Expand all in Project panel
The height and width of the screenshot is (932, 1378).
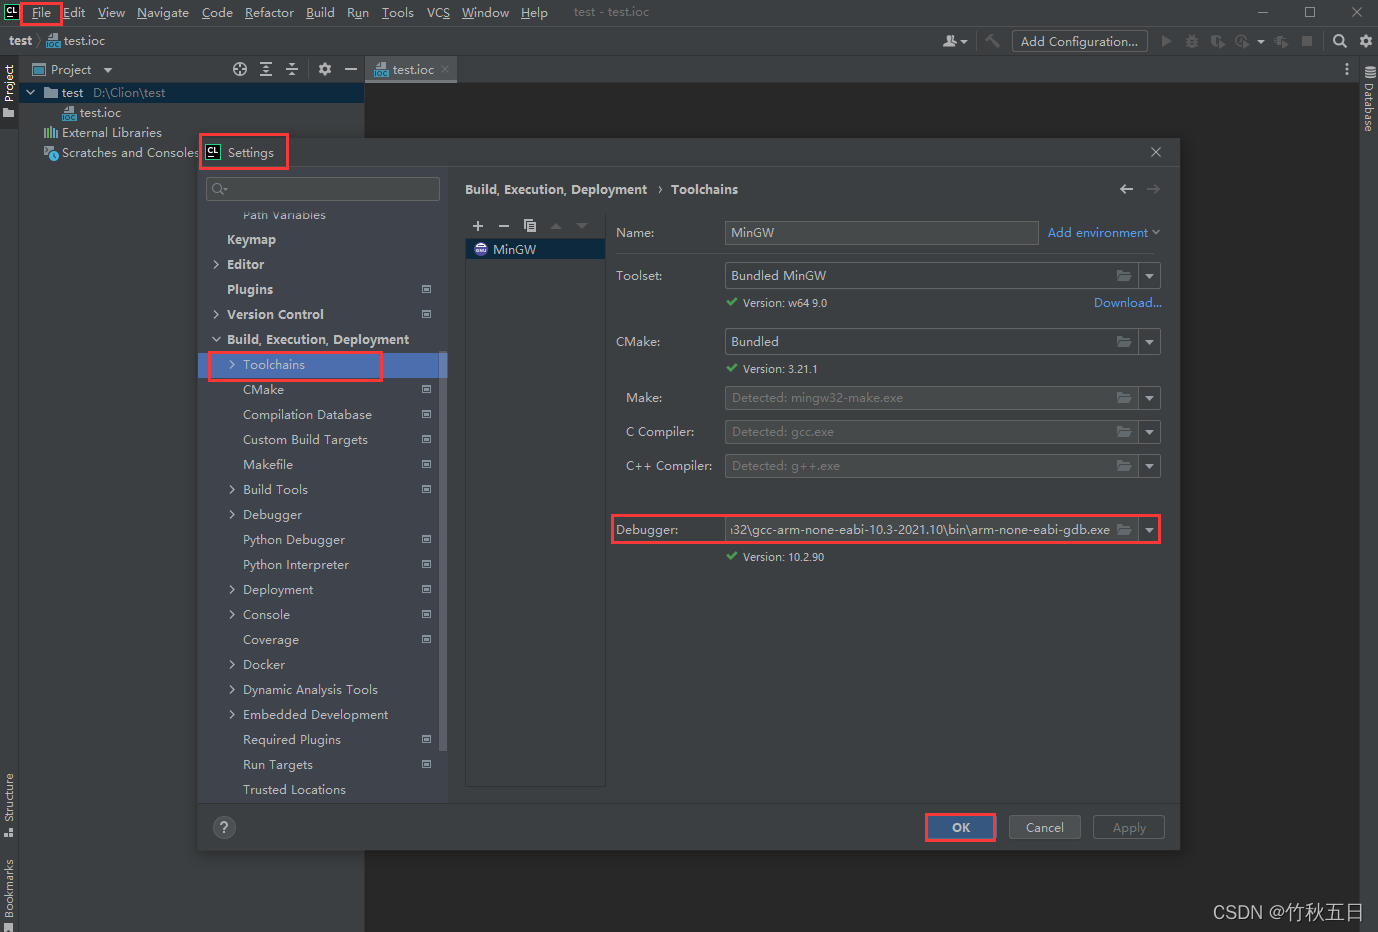pyautogui.click(x=266, y=69)
